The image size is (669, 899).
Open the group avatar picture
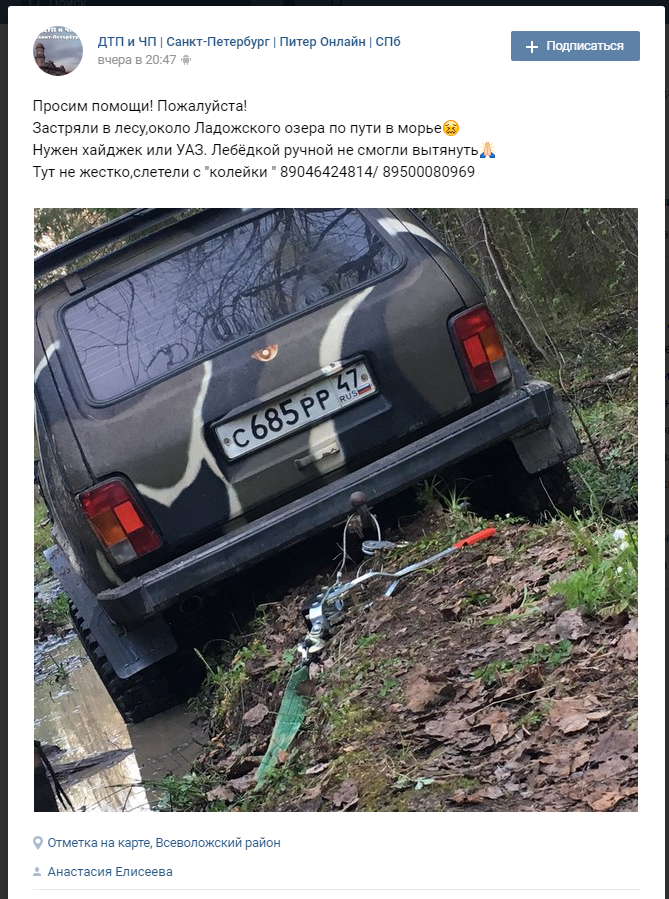point(58,50)
